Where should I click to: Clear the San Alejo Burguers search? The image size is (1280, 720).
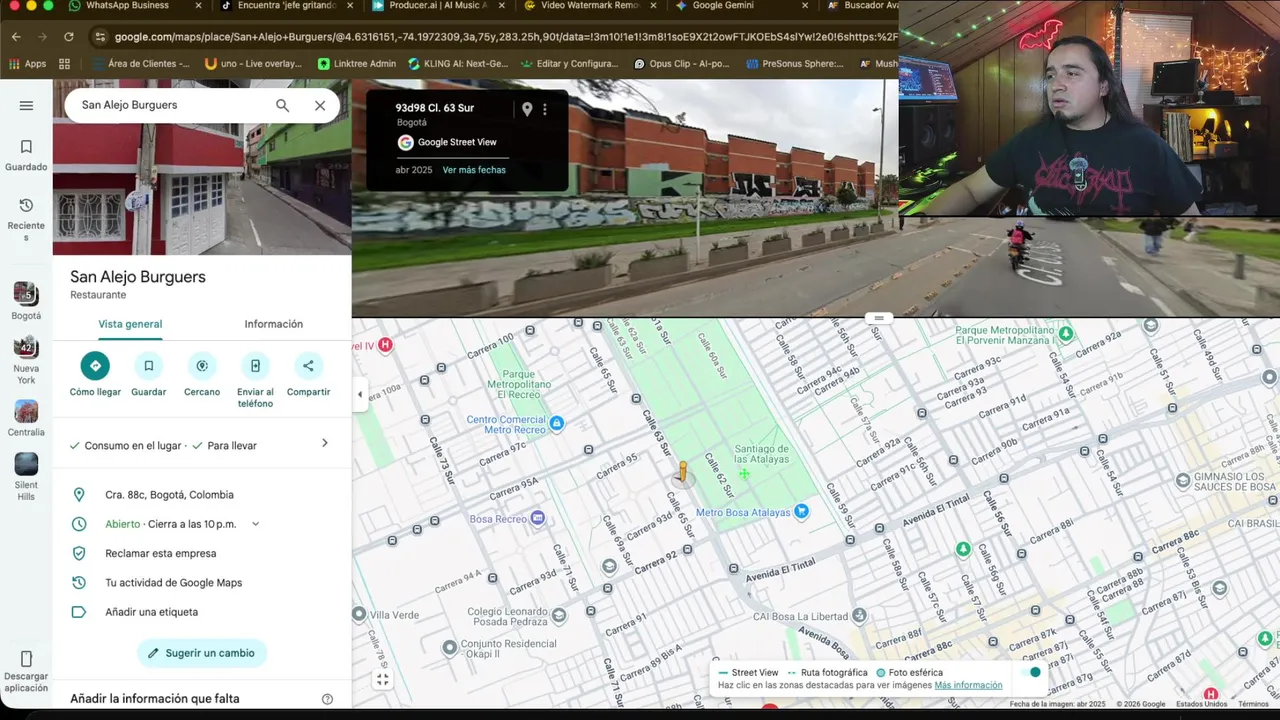[320, 105]
